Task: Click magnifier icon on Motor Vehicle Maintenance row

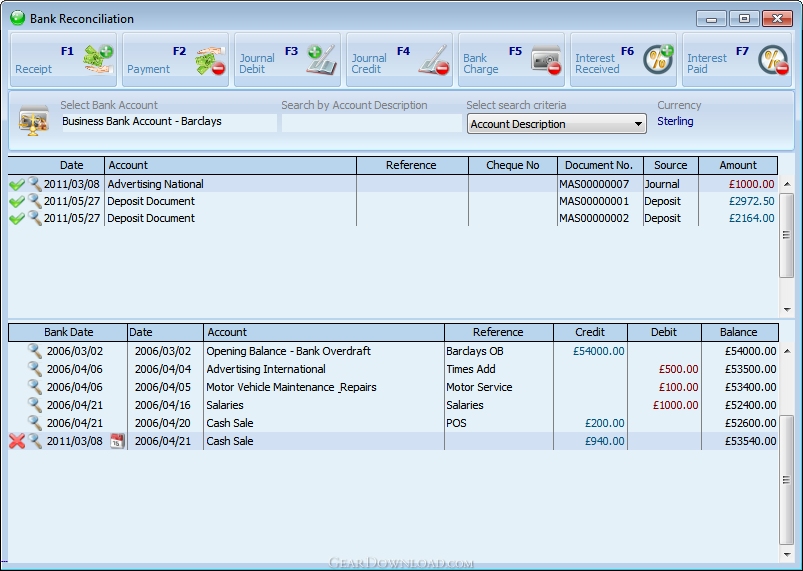Action: tap(34, 387)
